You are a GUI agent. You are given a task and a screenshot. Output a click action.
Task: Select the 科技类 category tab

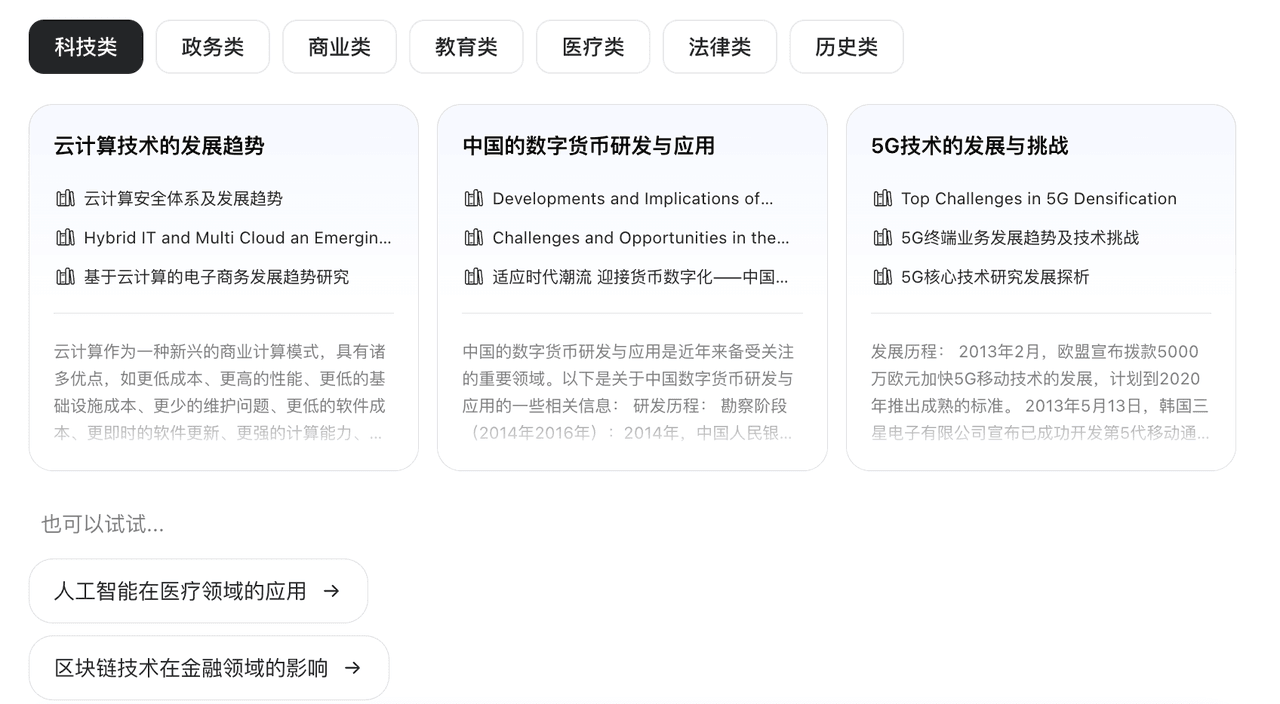click(86, 47)
